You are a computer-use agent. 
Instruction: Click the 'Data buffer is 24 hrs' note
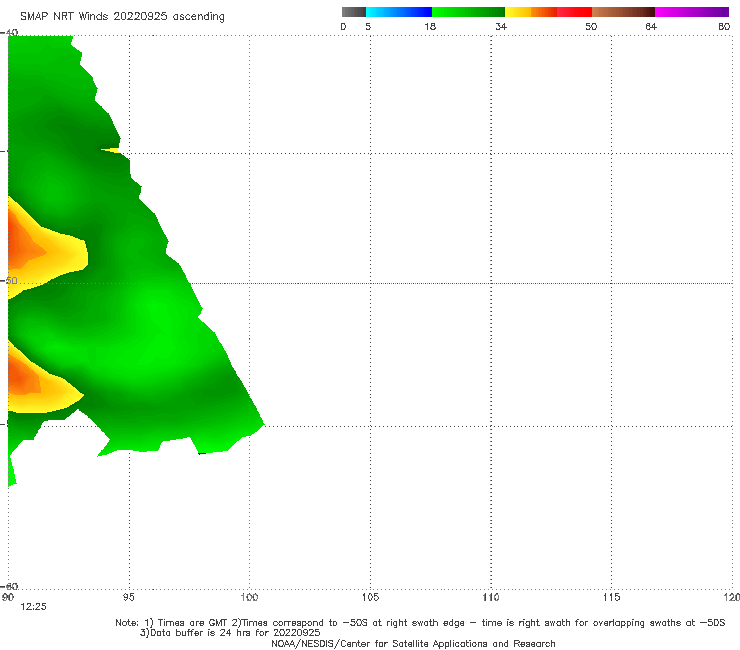click(x=230, y=633)
